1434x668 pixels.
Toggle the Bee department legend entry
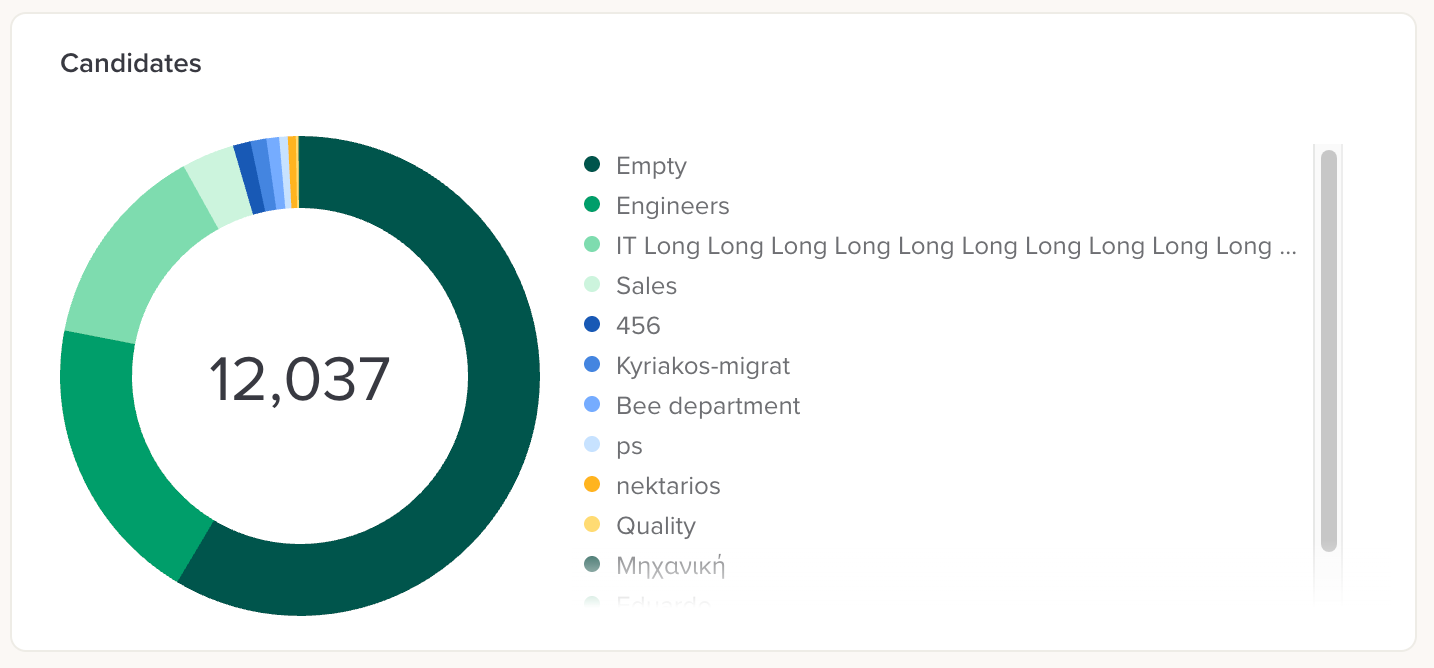tap(708, 406)
